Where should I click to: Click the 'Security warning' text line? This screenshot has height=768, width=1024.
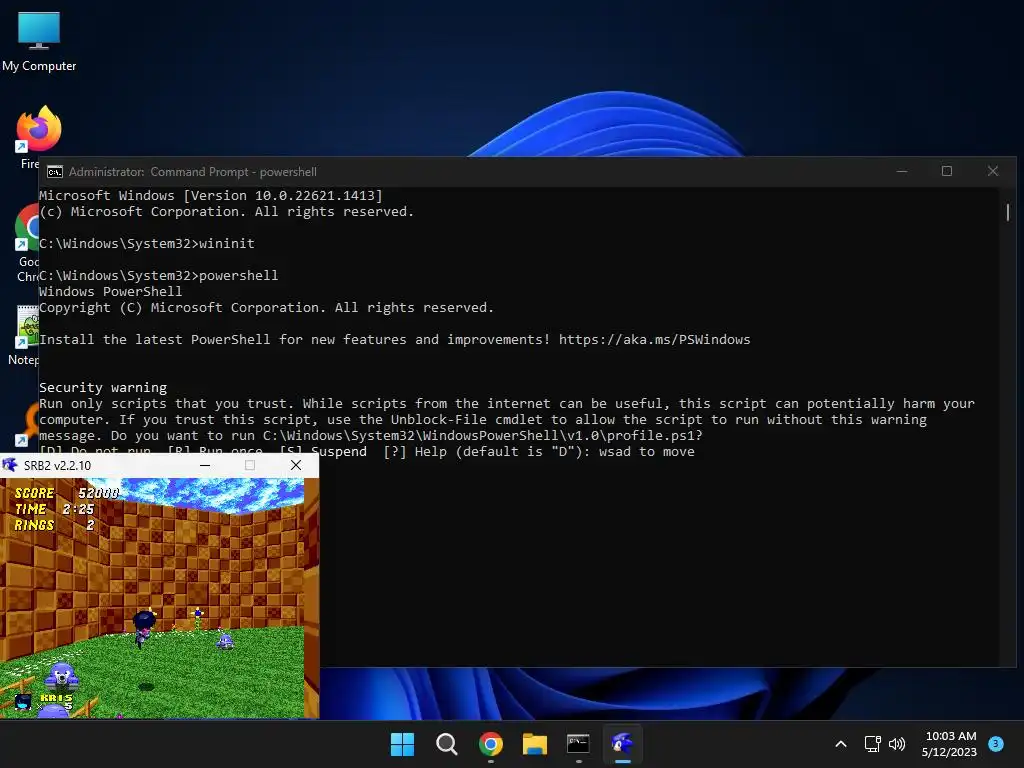tap(103, 387)
